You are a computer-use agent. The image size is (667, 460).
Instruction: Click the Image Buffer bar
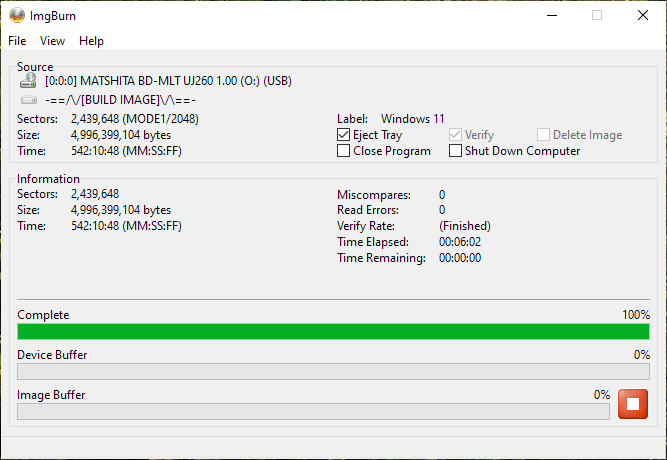click(x=313, y=411)
